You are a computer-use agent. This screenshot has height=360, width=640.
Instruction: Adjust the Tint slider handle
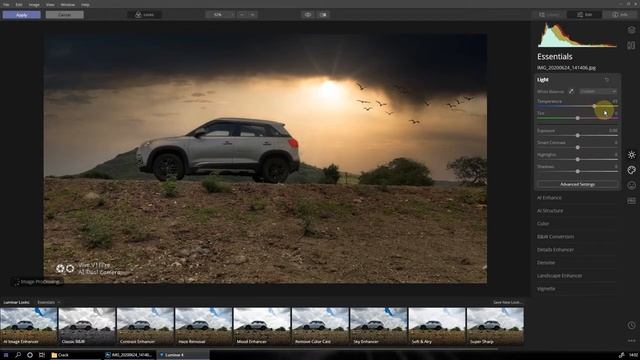click(x=578, y=118)
